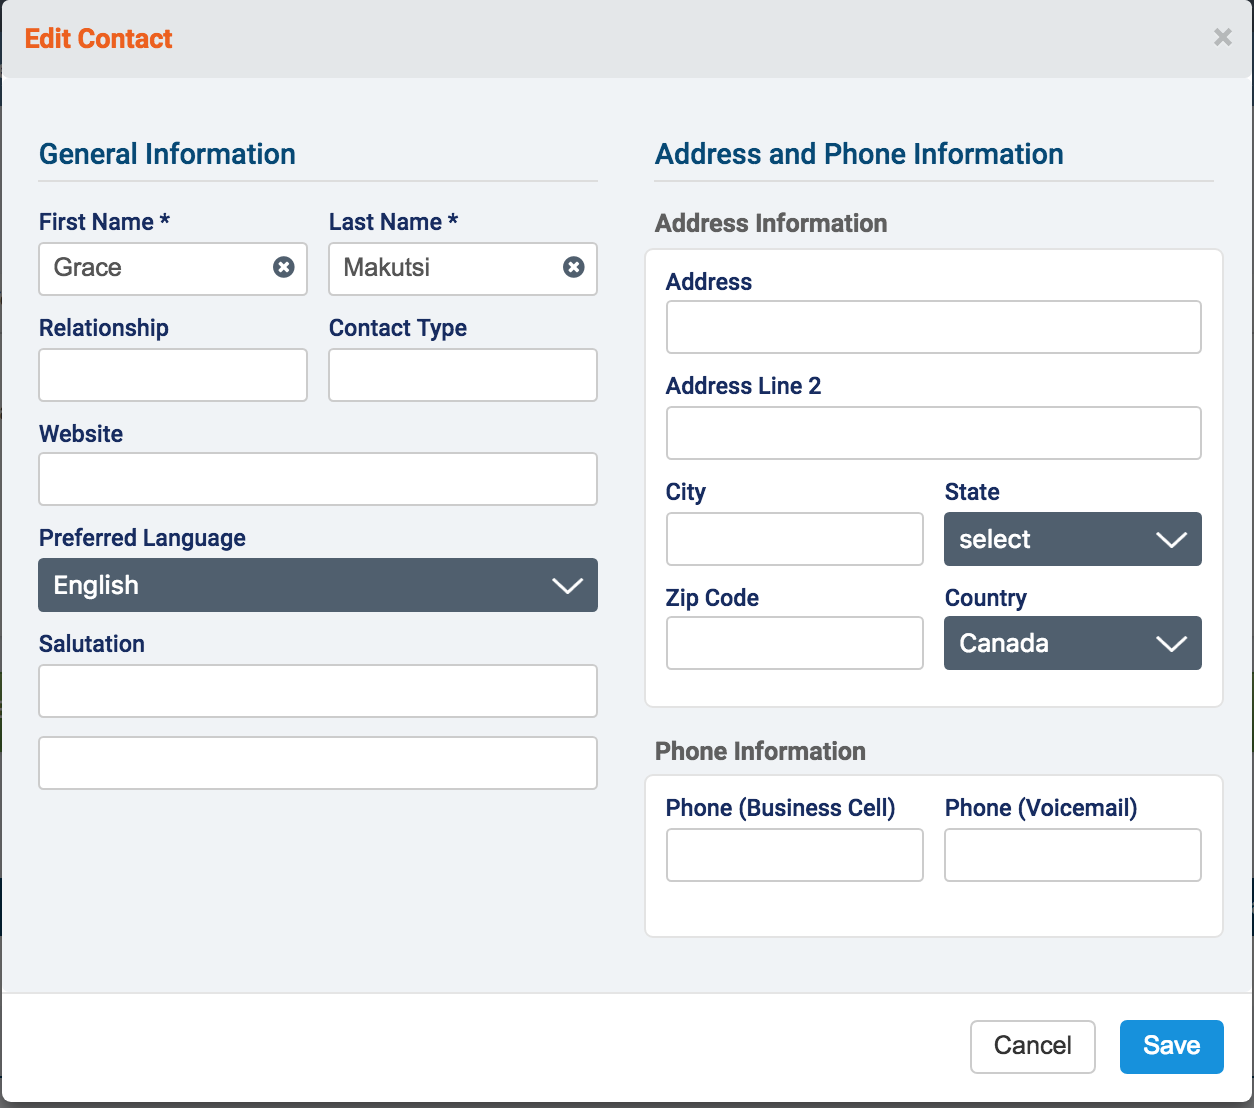Focus the Salutation input box

pyautogui.click(x=317, y=691)
